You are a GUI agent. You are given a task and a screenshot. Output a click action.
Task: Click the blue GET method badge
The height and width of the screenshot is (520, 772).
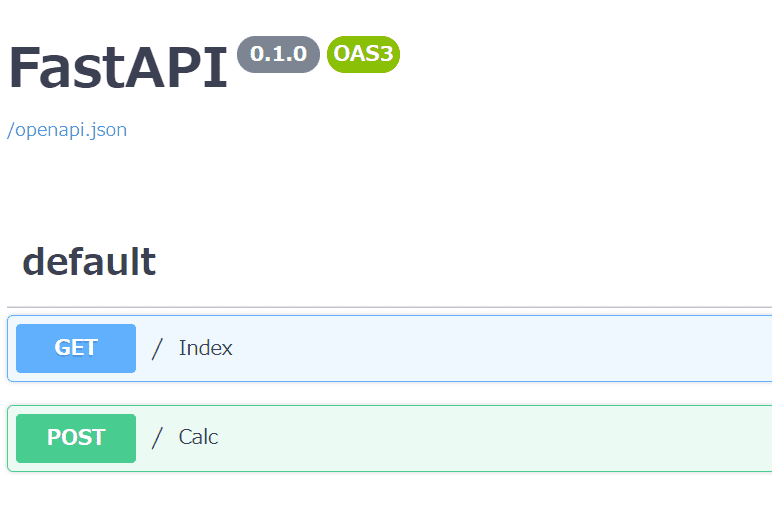(x=76, y=348)
